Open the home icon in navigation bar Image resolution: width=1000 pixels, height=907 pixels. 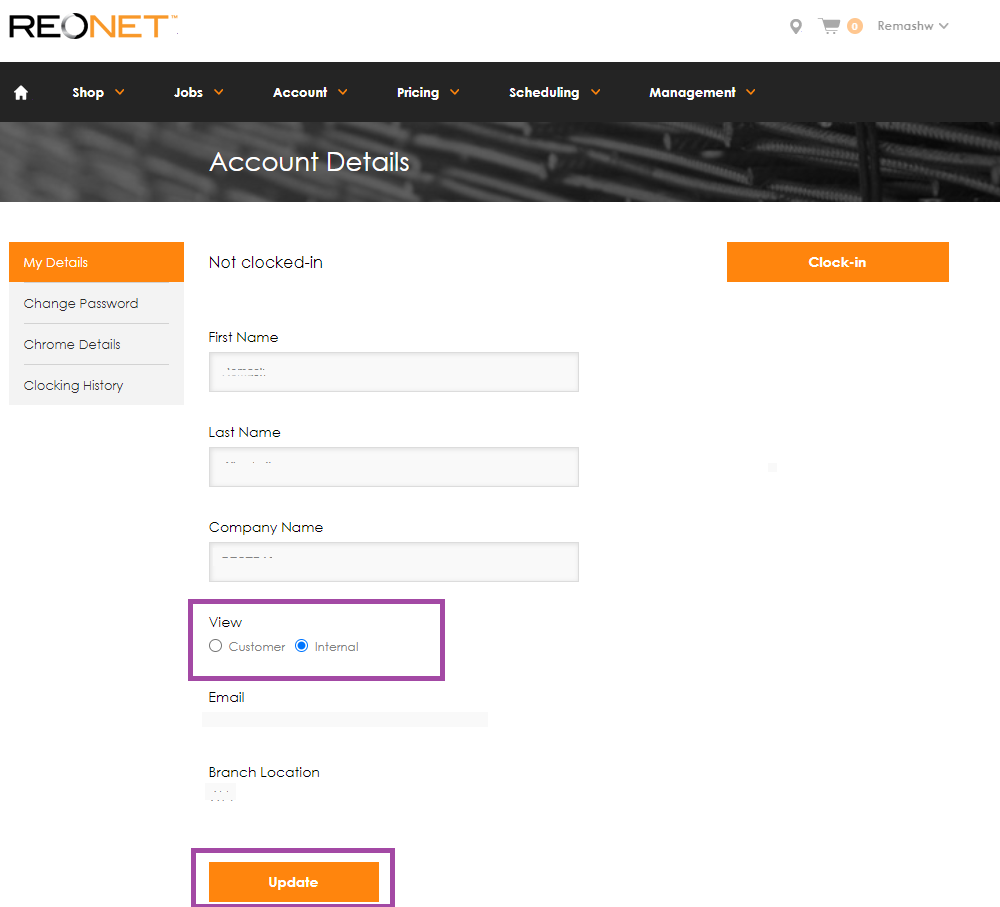click(20, 91)
